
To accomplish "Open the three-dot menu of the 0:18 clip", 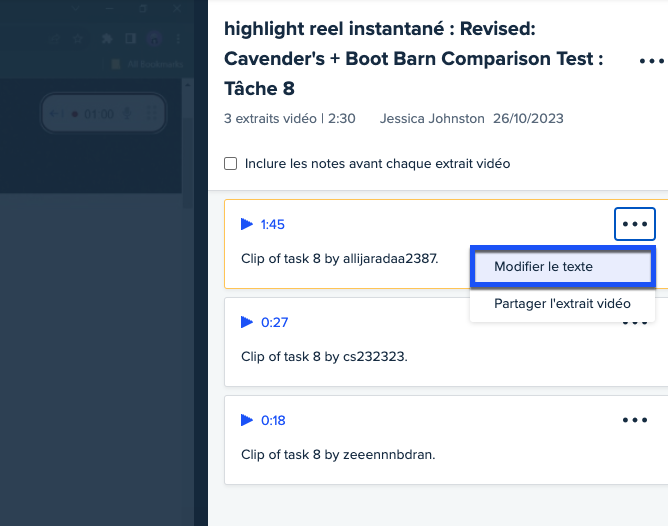I will (635, 420).
